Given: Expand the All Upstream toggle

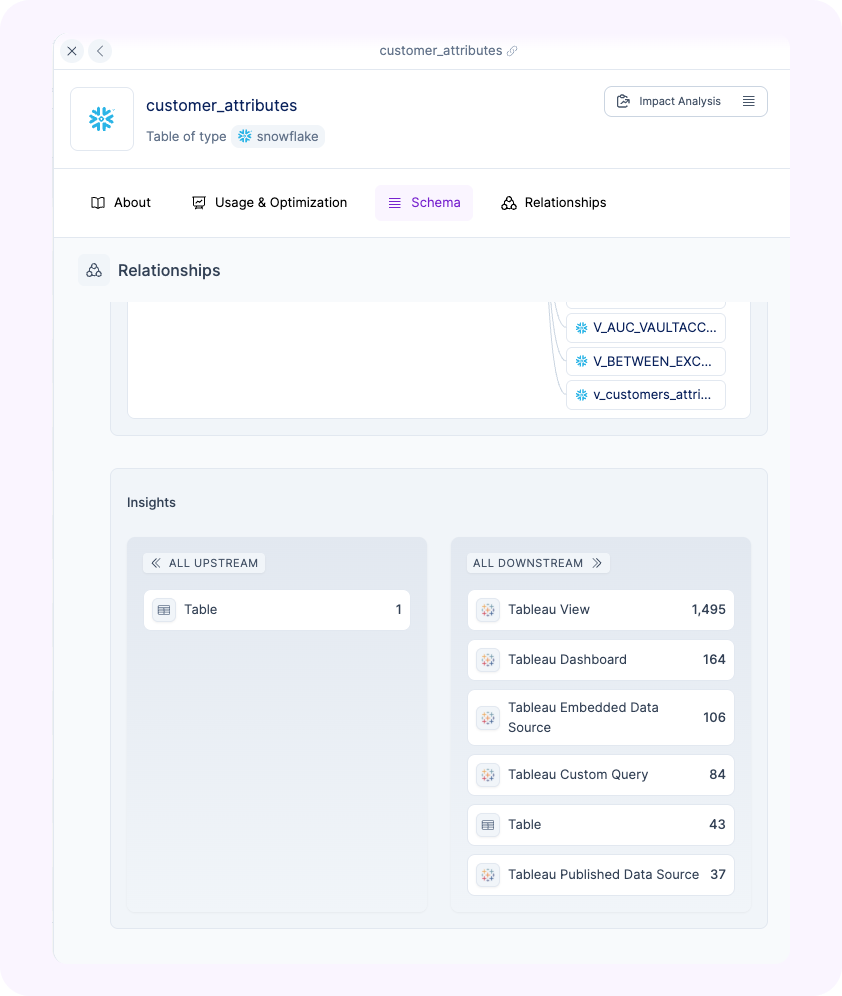Looking at the screenshot, I should (204, 563).
